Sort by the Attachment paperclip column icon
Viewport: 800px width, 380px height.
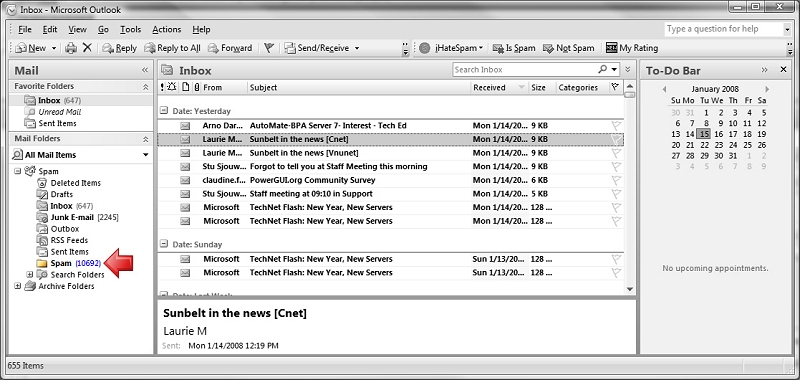197,87
